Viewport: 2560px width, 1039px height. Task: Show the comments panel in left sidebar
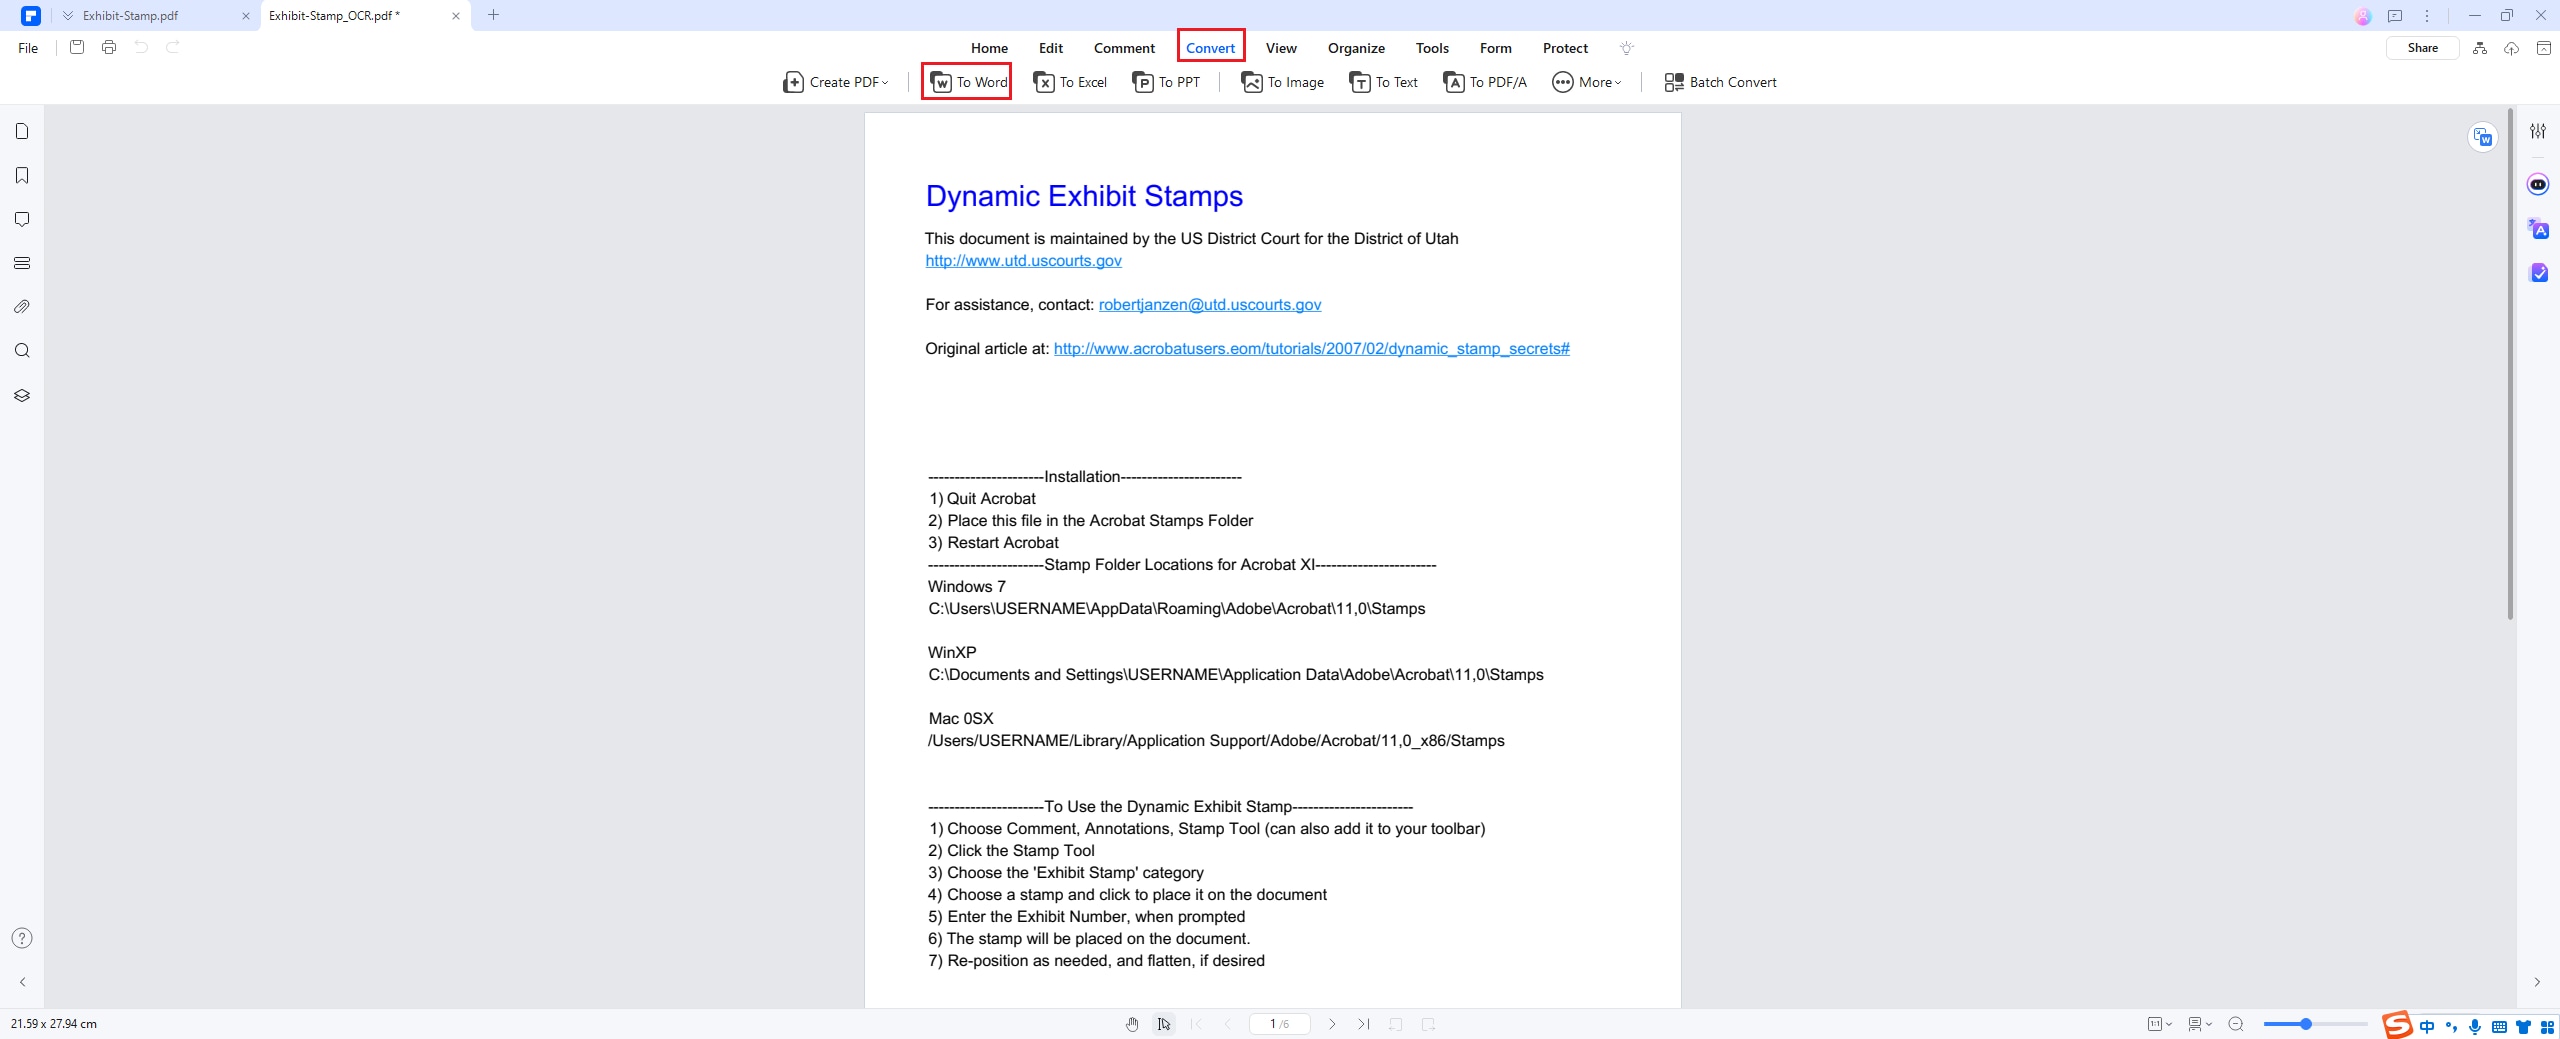[22, 219]
